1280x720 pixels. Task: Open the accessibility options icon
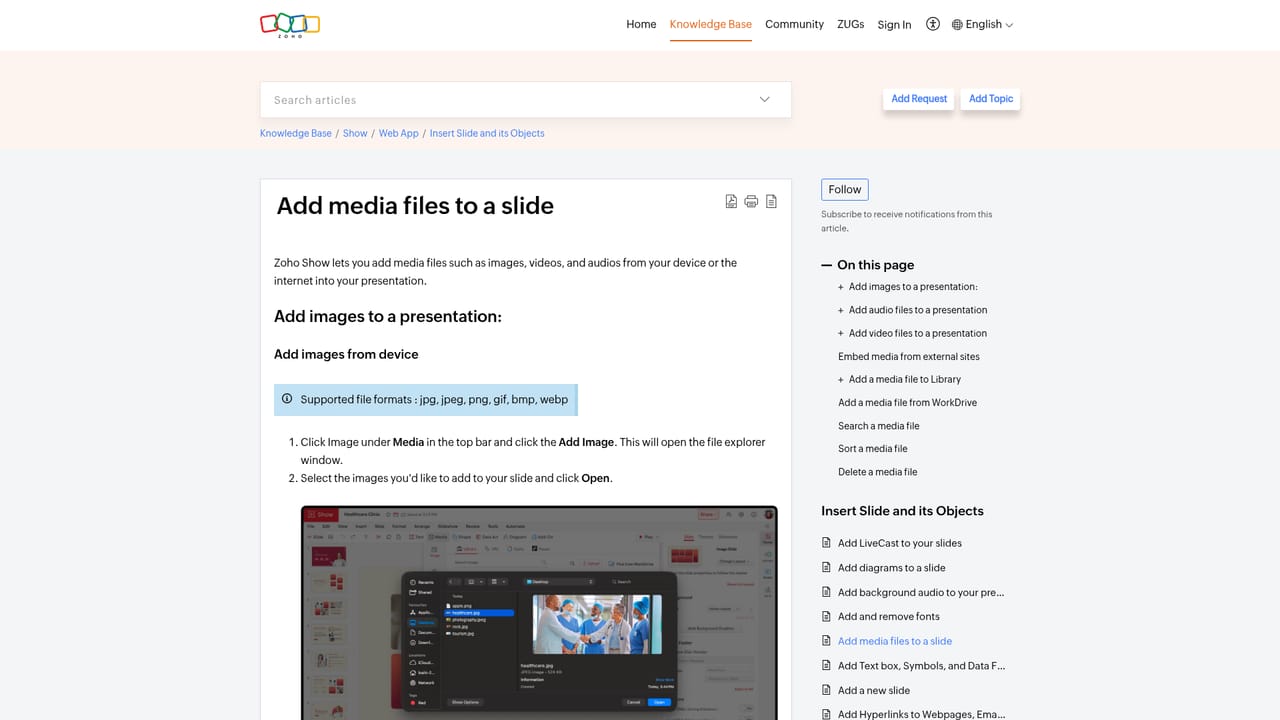pyautogui.click(x=933, y=24)
